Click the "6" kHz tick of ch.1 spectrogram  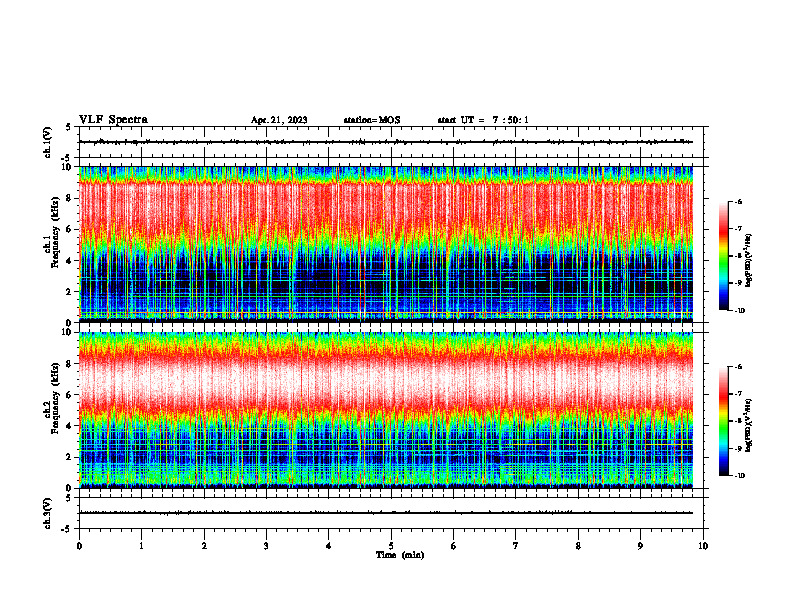70,229
